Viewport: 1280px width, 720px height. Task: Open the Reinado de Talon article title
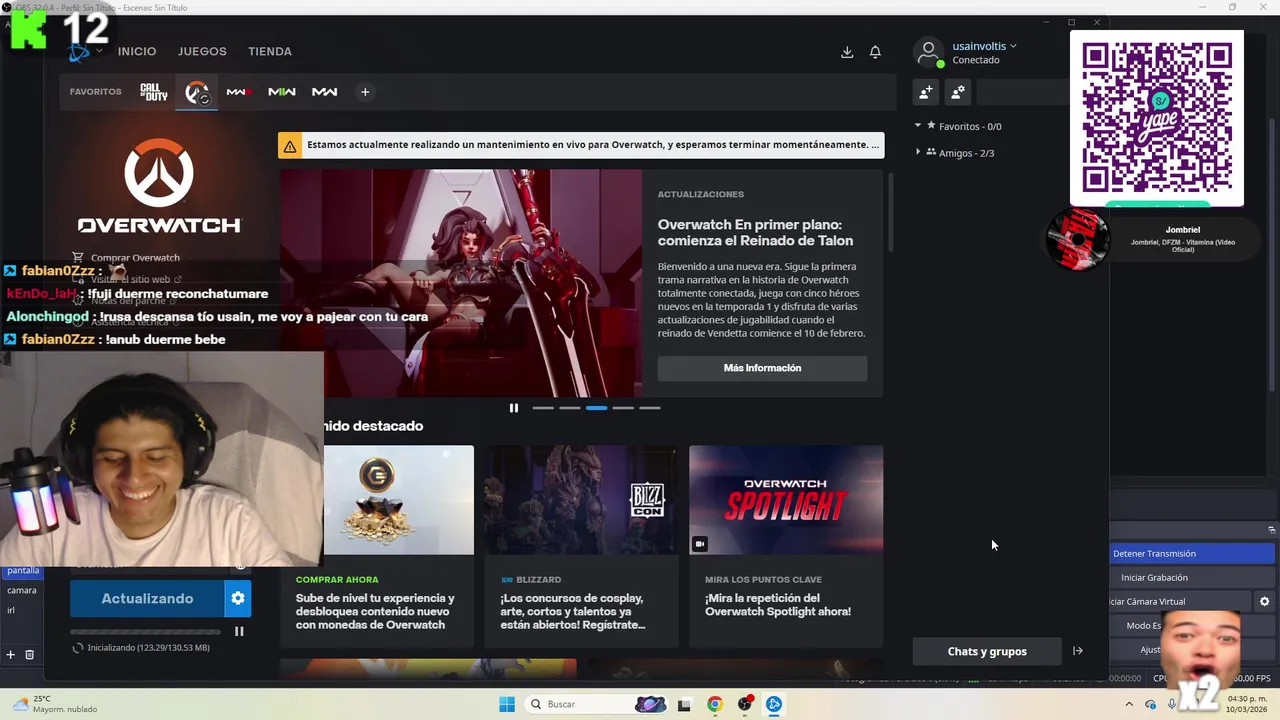tap(755, 232)
